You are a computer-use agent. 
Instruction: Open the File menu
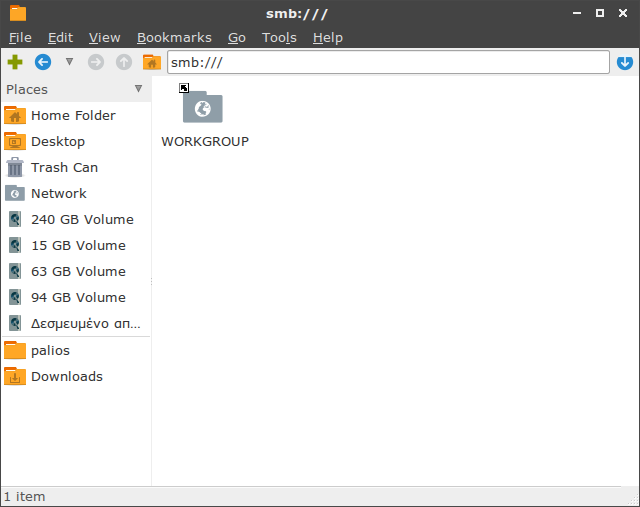20,38
